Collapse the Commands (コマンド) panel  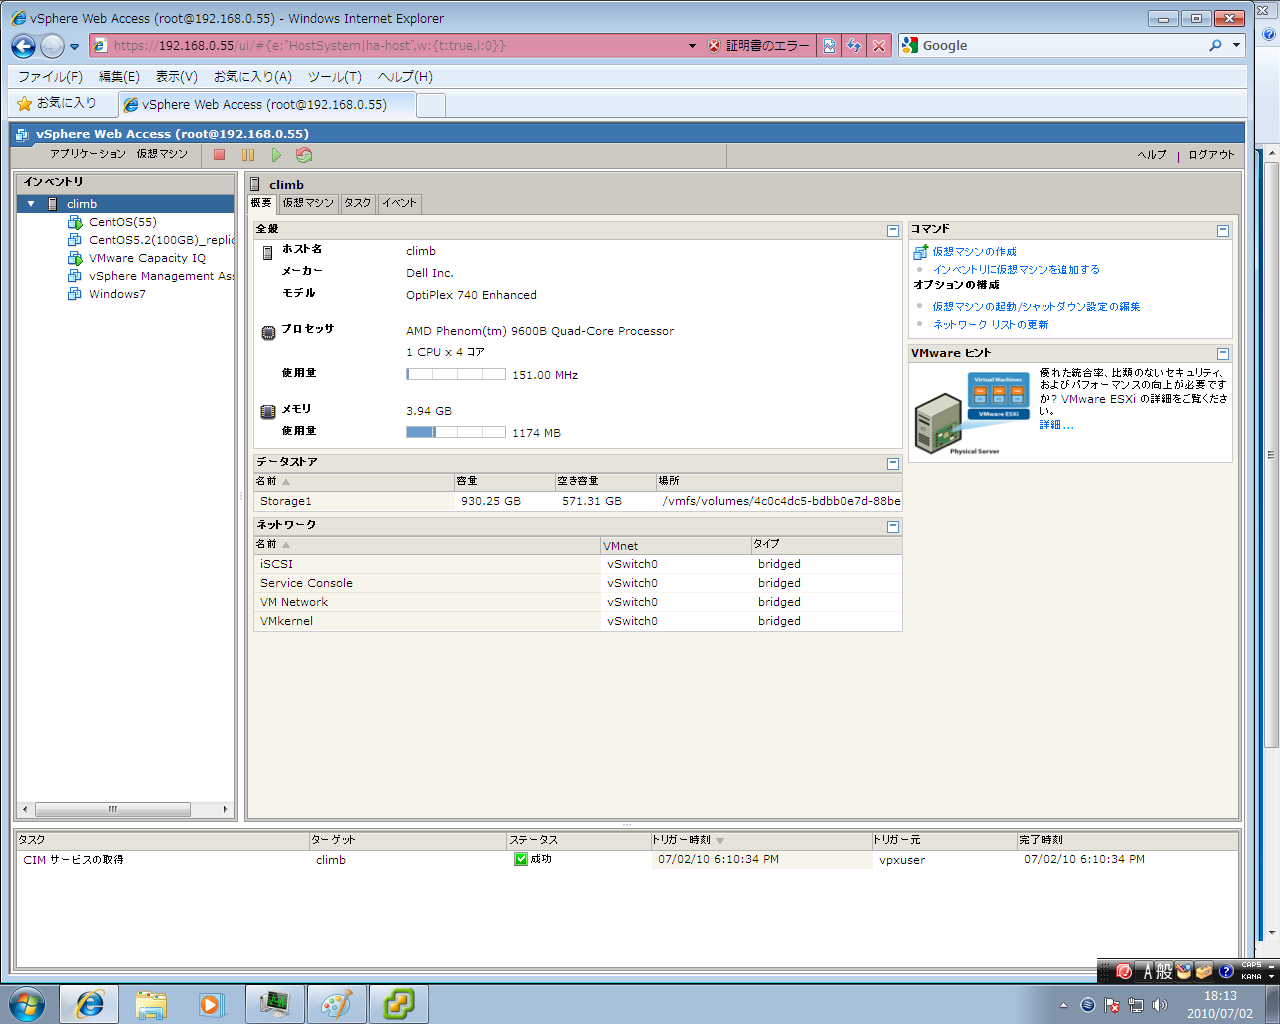click(x=1223, y=231)
